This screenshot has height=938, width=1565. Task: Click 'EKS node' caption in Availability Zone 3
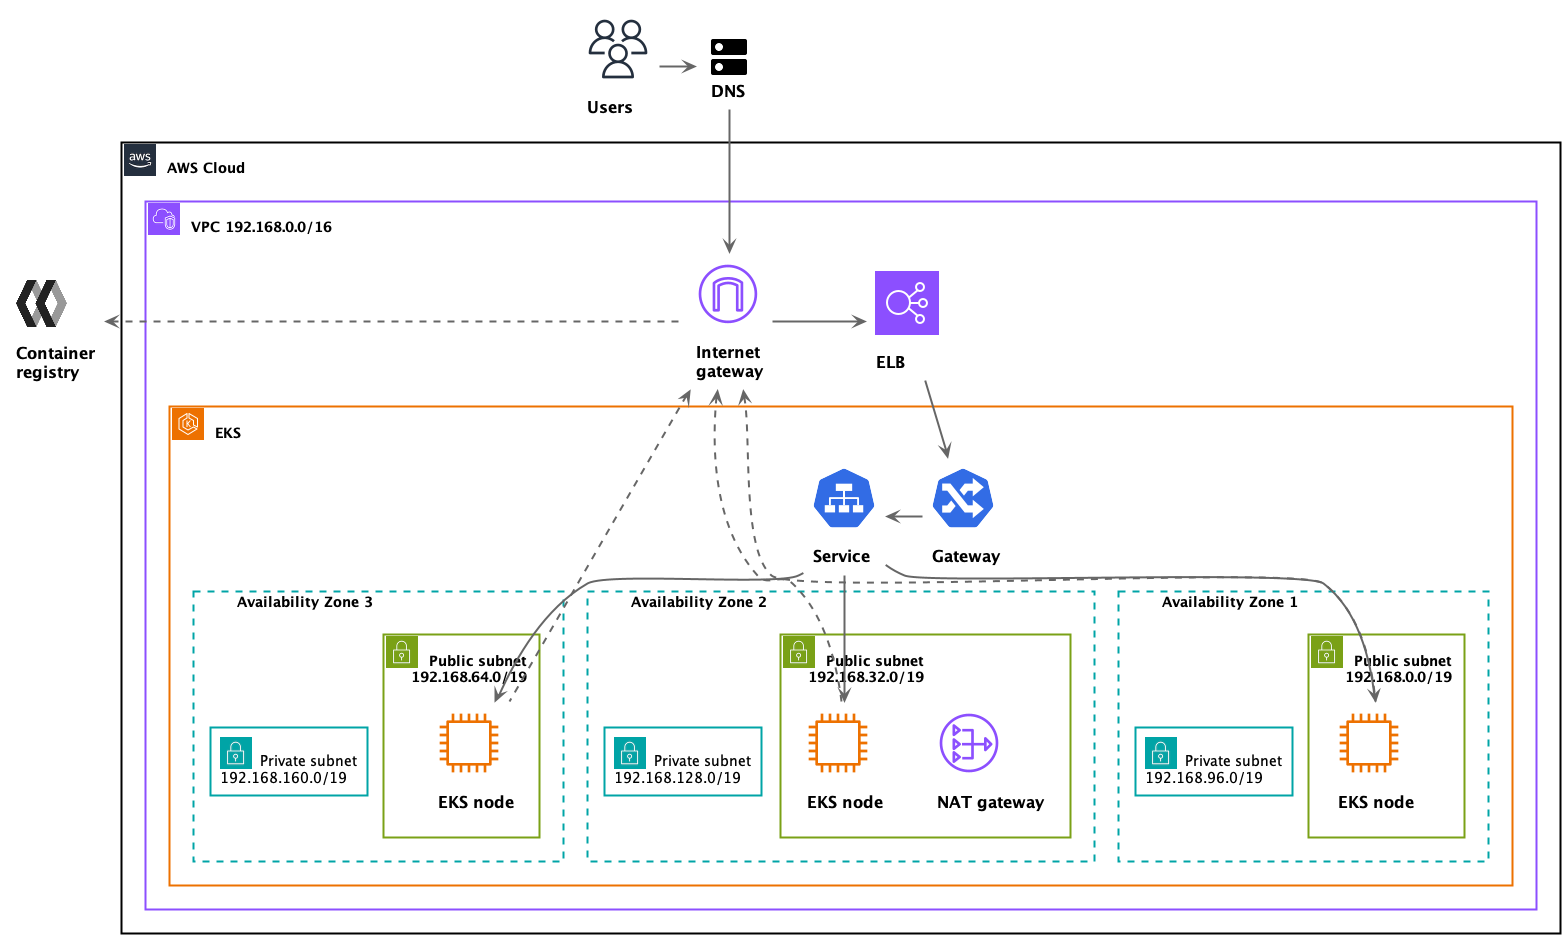coord(476,802)
